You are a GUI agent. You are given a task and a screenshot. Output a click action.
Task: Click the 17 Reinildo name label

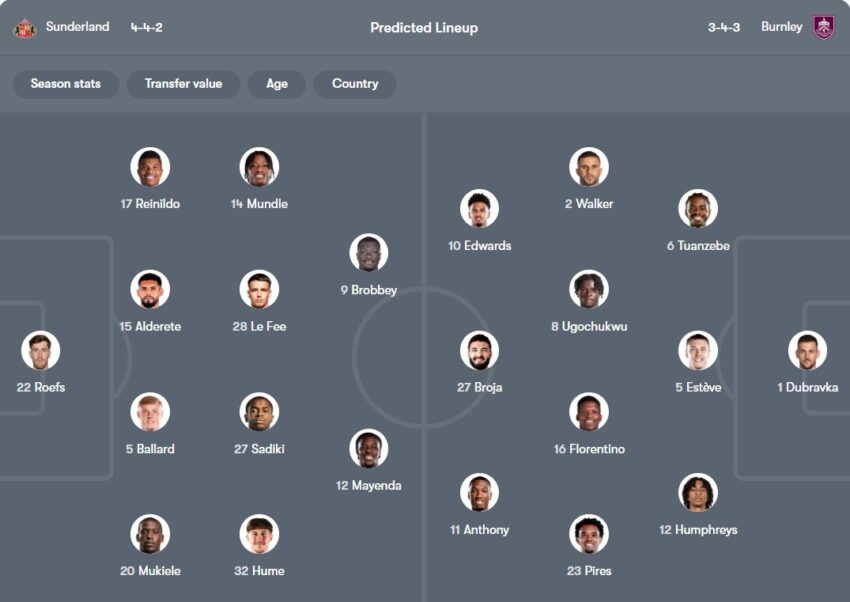[x=150, y=204]
